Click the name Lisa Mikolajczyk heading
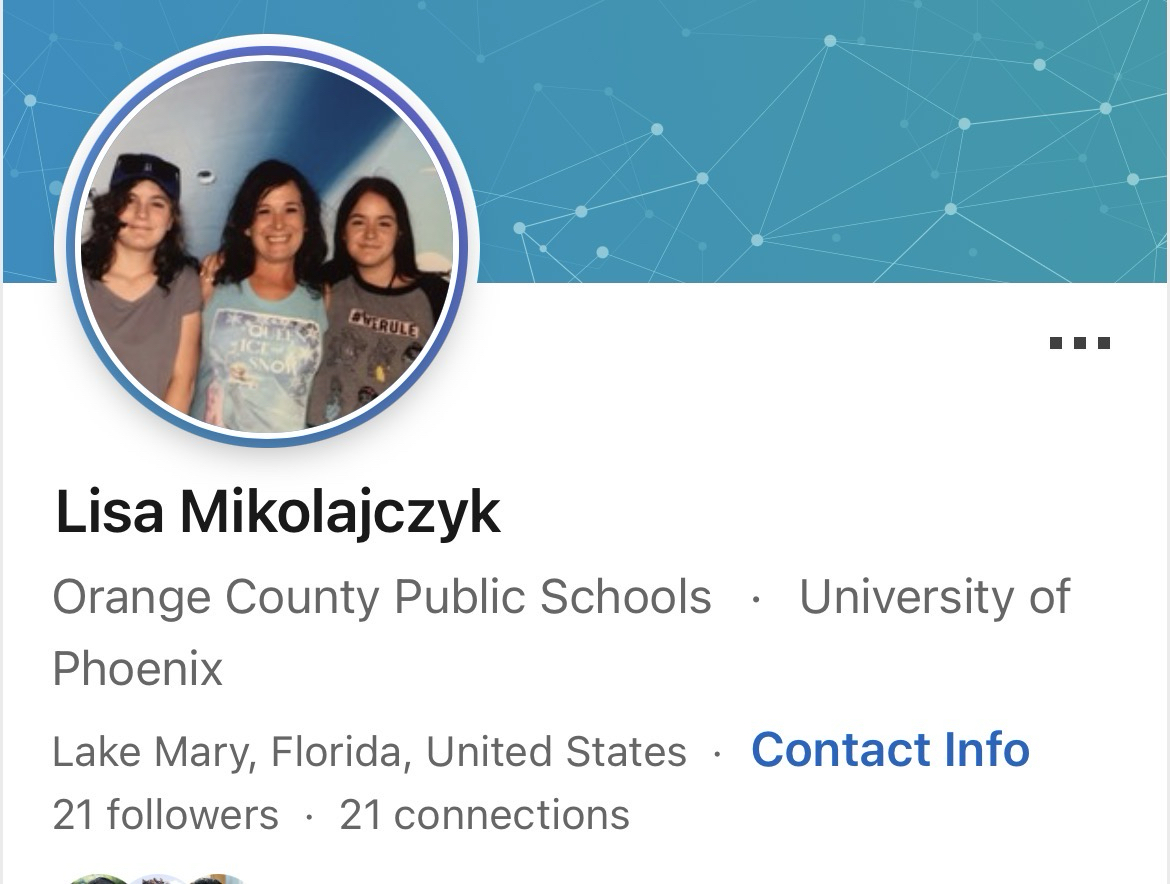1170x884 pixels. [x=278, y=513]
